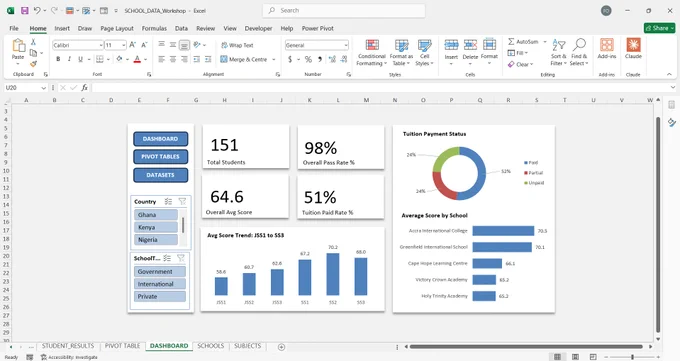The image size is (680, 361).
Task: Clear the Country slicer filter
Action: tap(182, 201)
